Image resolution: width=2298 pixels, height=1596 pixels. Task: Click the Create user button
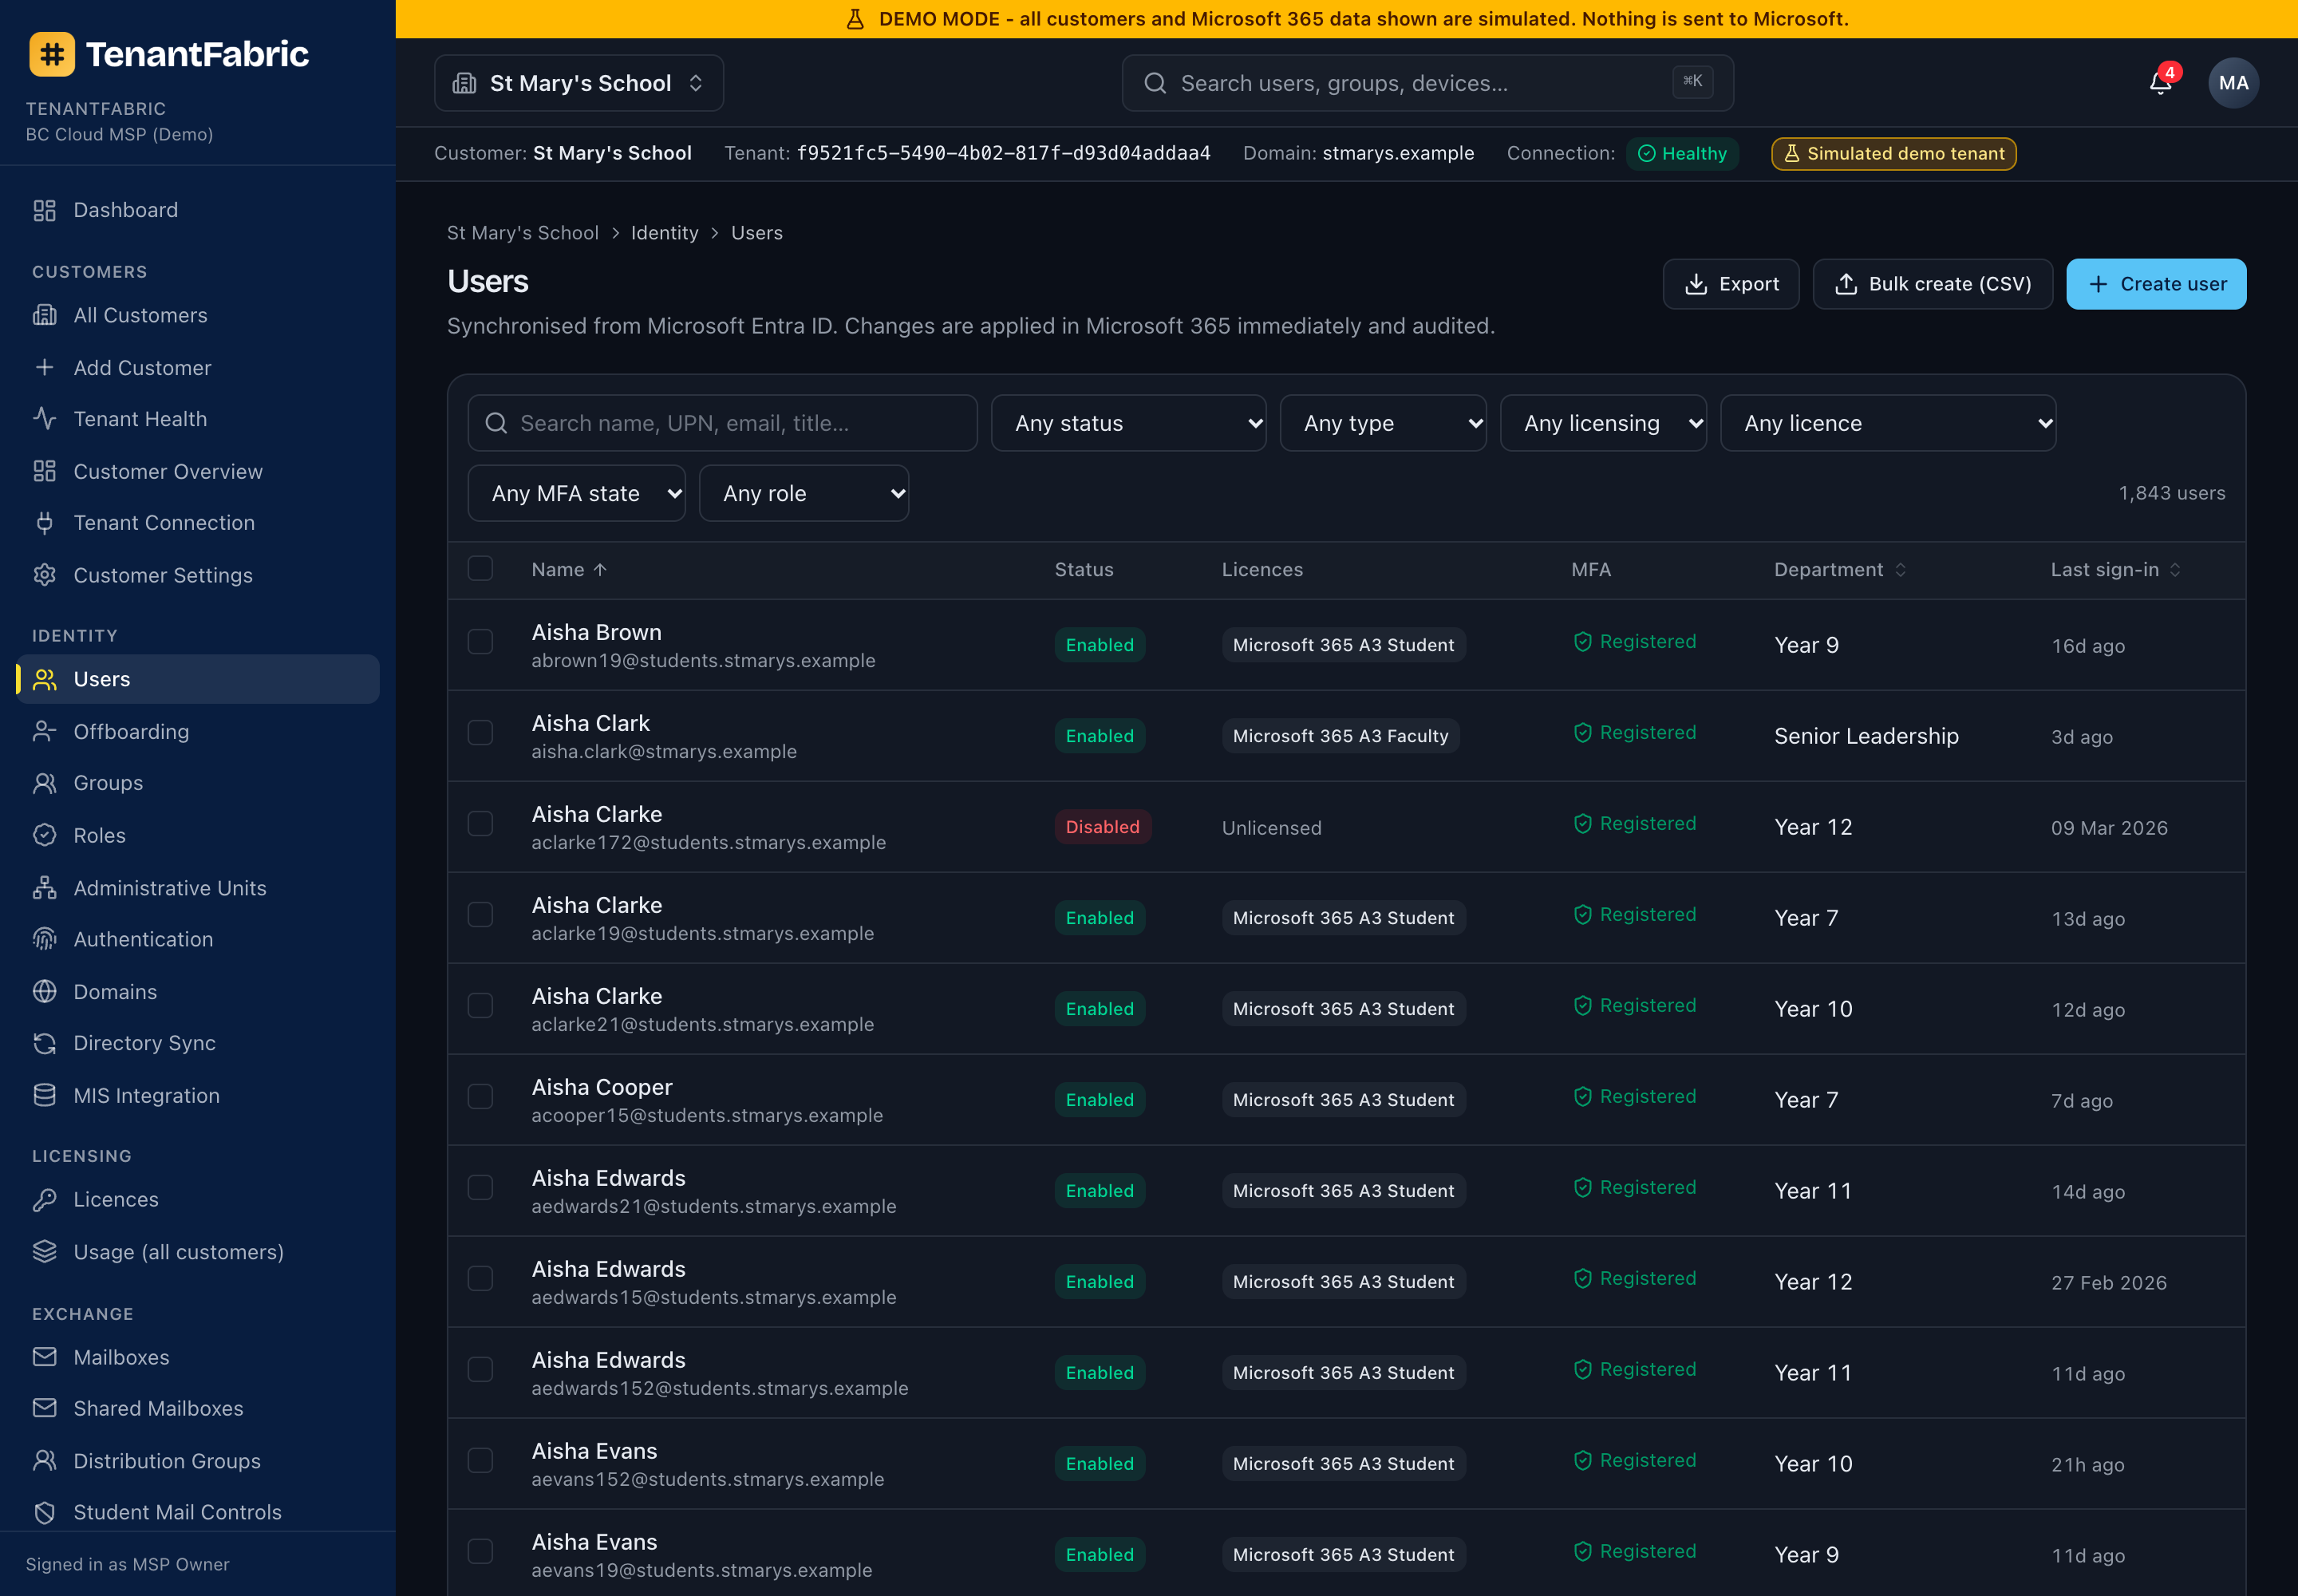(x=2156, y=284)
